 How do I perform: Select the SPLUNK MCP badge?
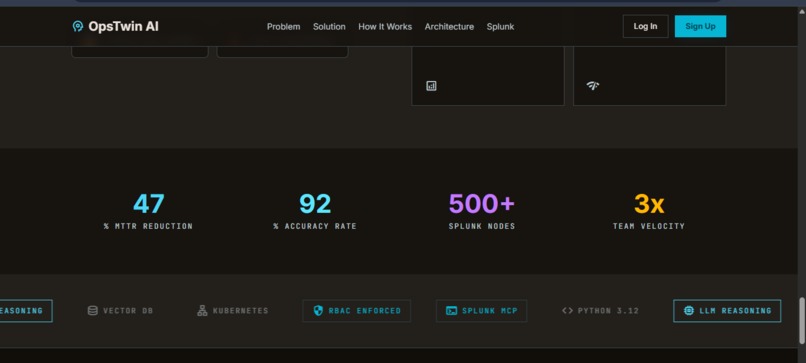pos(481,311)
